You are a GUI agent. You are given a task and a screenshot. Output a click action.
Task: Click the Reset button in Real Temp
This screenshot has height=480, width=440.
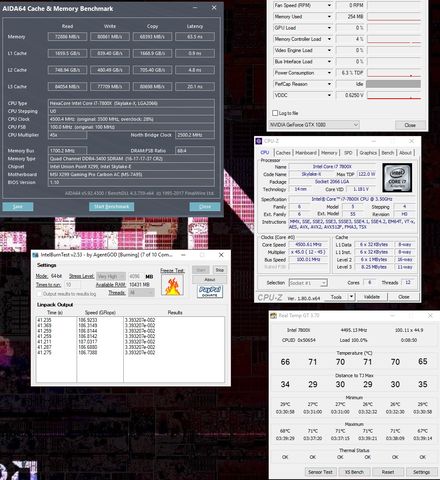click(388, 472)
